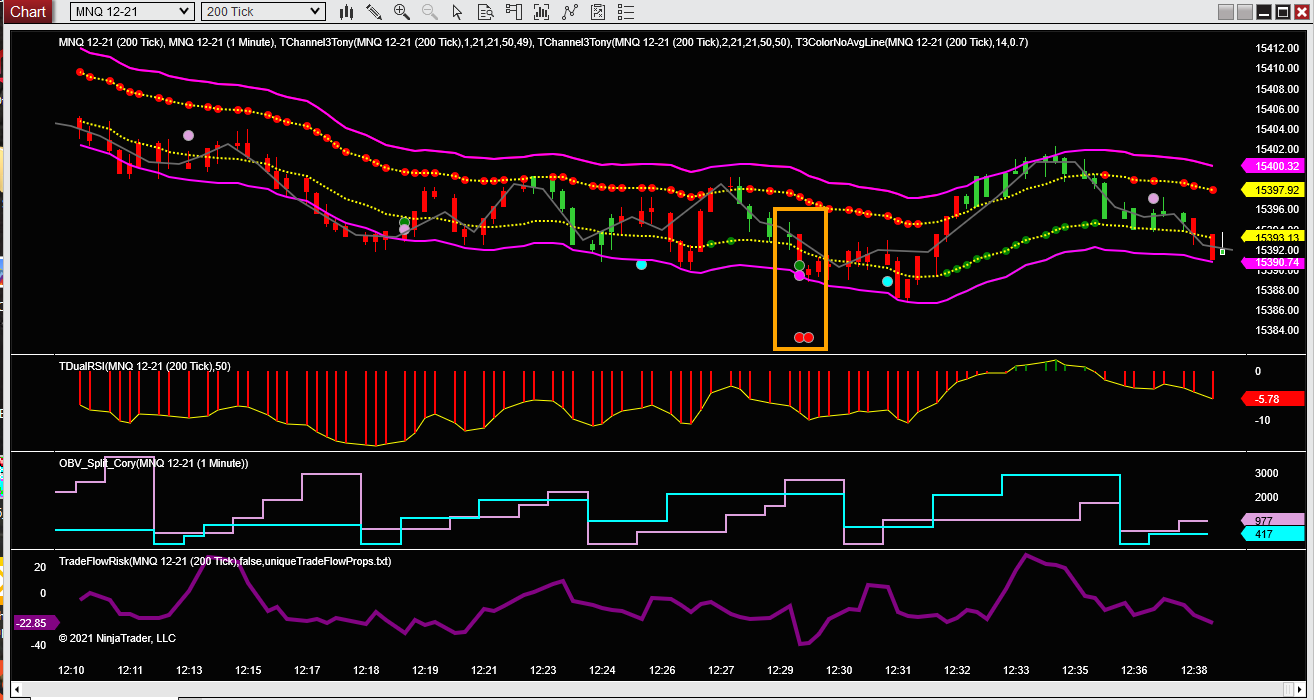Image resolution: width=1314 pixels, height=700 pixels.
Task: Select the main MNQ price panel label
Action: click(x=543, y=42)
